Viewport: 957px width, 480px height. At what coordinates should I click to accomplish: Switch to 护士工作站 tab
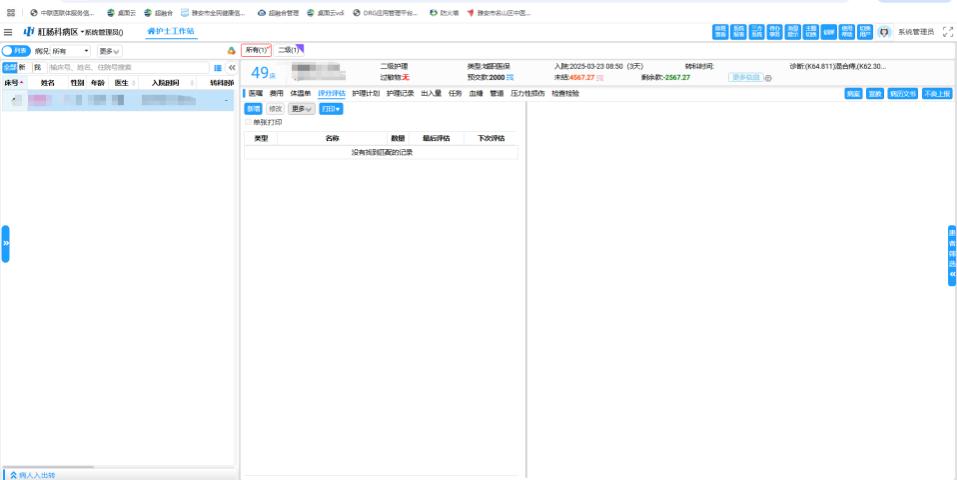point(172,31)
